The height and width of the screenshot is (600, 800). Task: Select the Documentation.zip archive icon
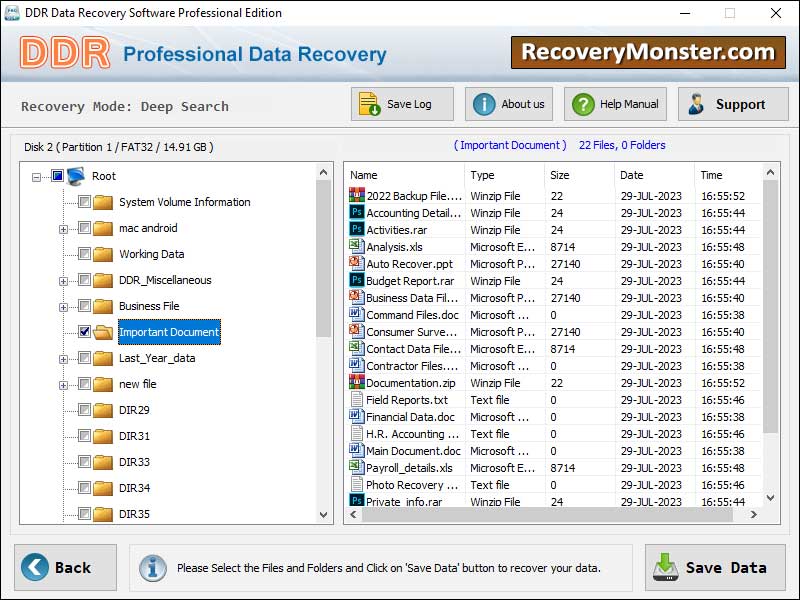pos(356,382)
